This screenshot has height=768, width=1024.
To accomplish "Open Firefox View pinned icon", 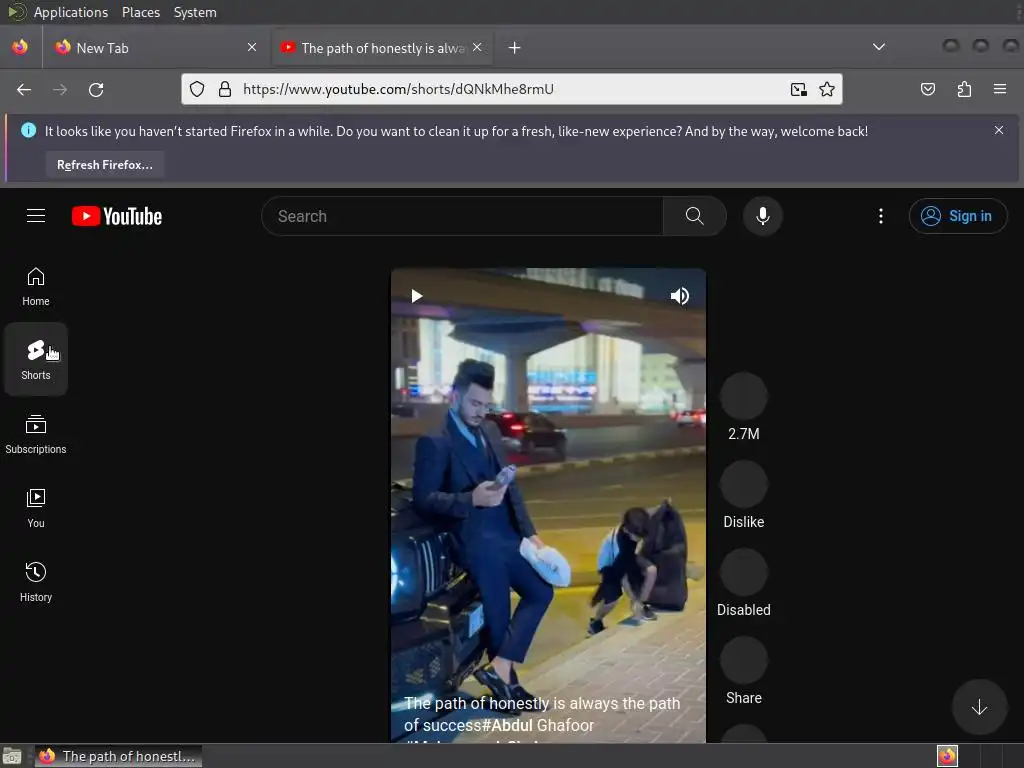I will [x=20, y=47].
